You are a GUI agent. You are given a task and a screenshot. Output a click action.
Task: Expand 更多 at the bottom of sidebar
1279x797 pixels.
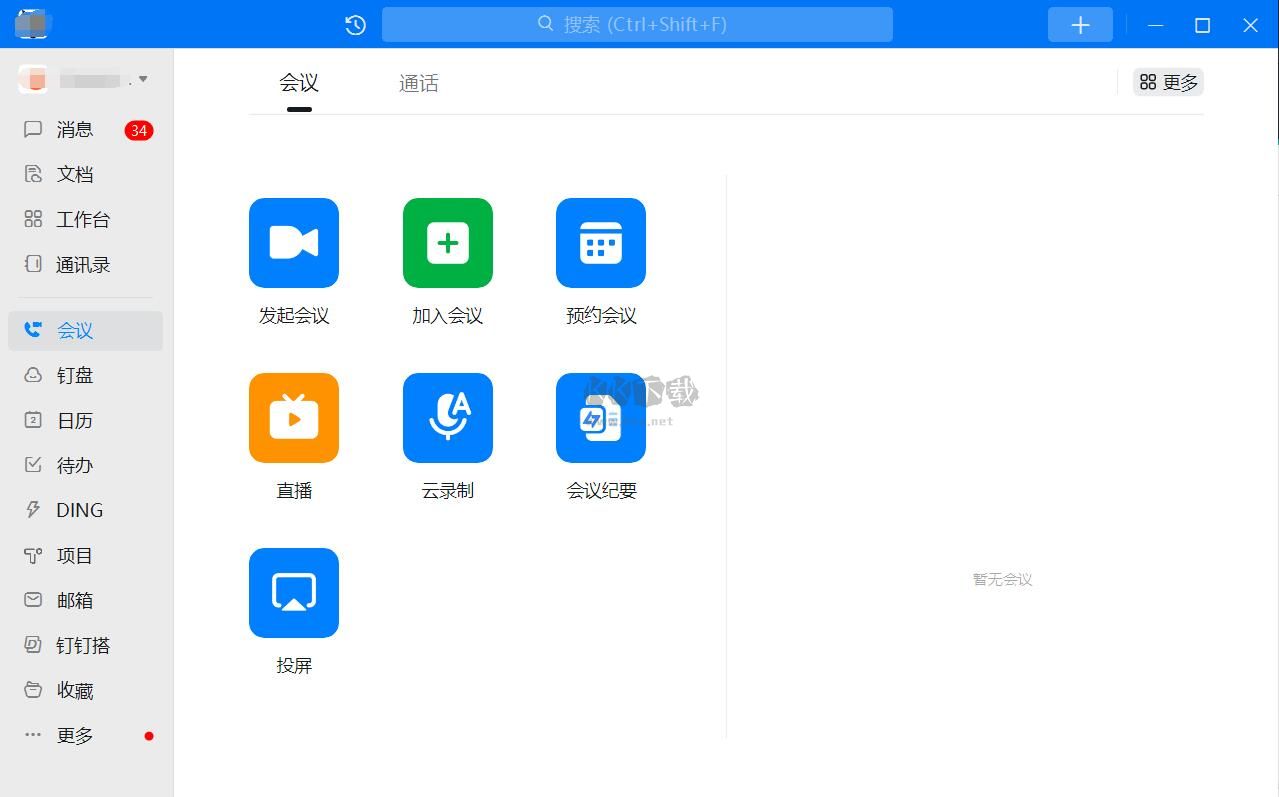[x=74, y=734]
